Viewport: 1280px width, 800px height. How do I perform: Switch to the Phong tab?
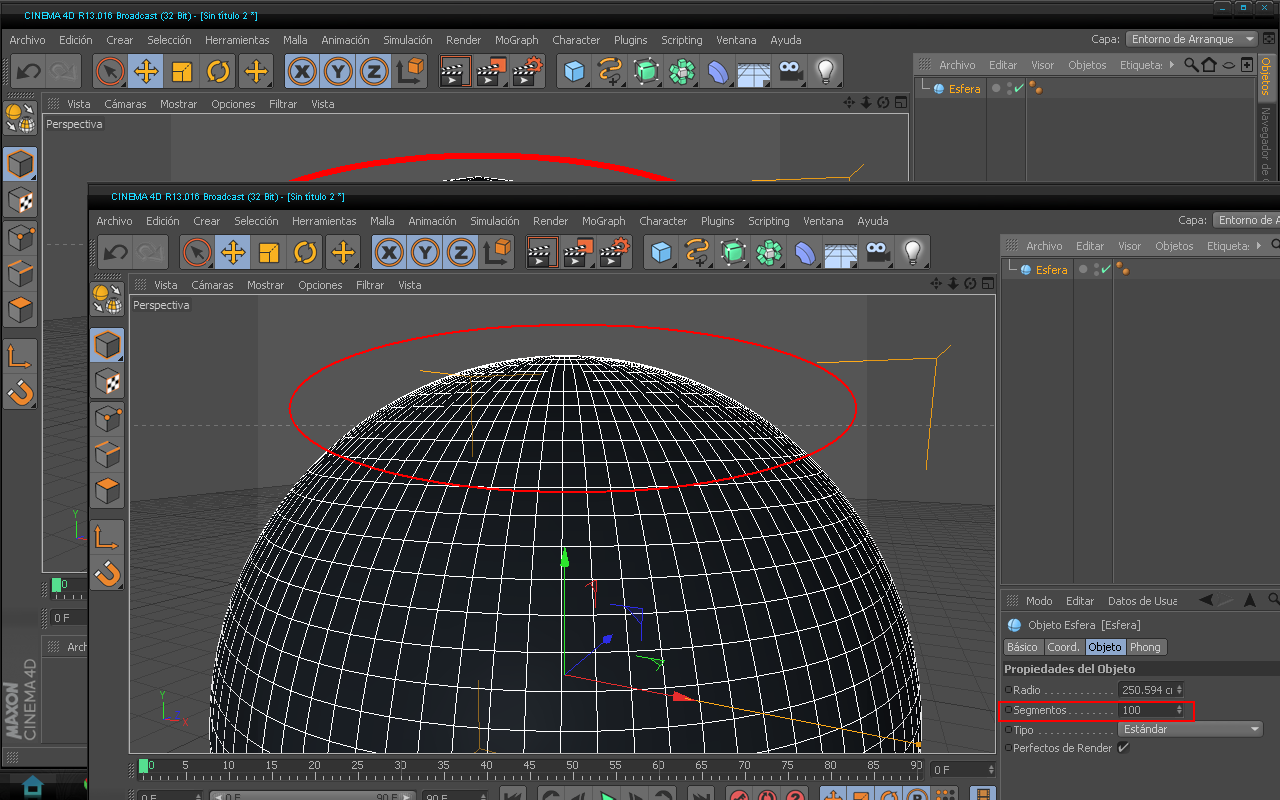coord(1145,647)
